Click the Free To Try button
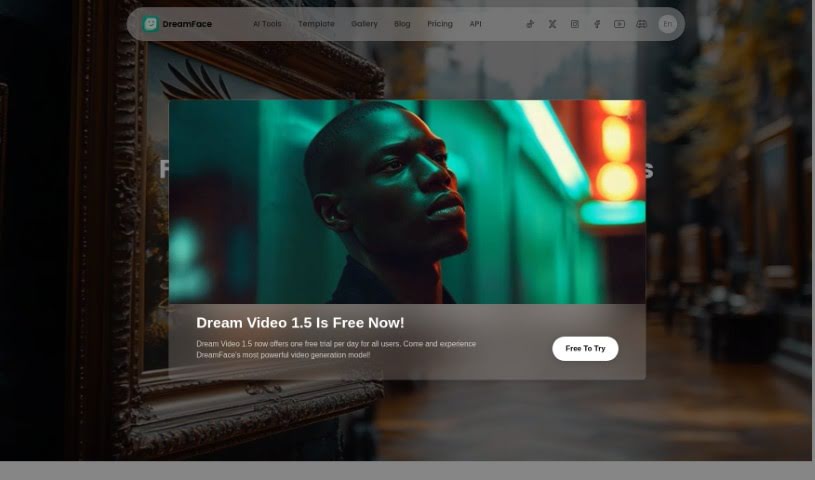This screenshot has height=480, width=815. pos(585,348)
